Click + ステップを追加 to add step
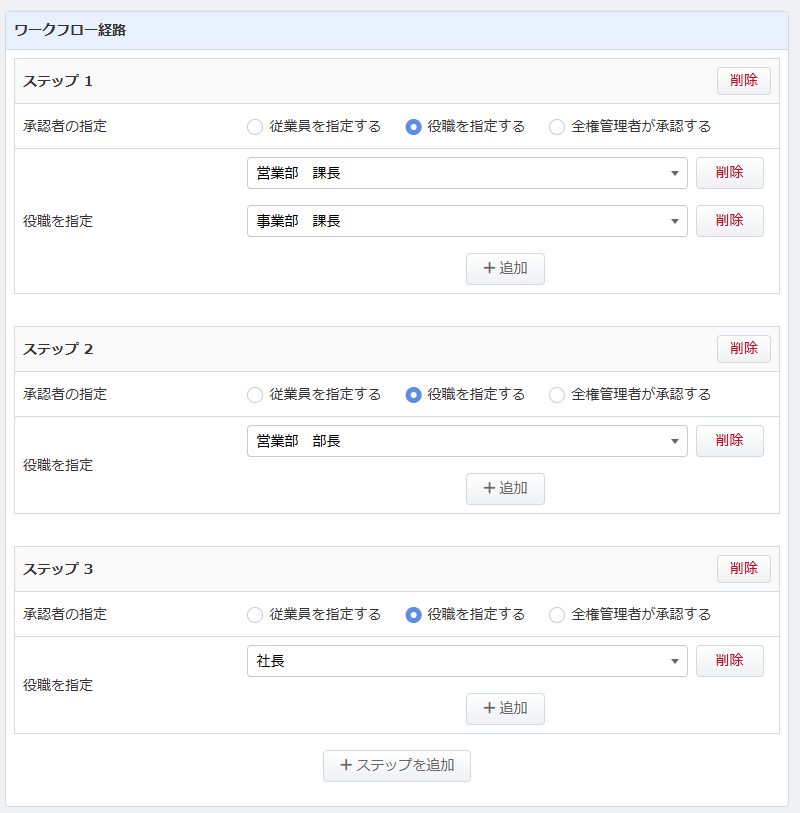 pyautogui.click(x=397, y=766)
